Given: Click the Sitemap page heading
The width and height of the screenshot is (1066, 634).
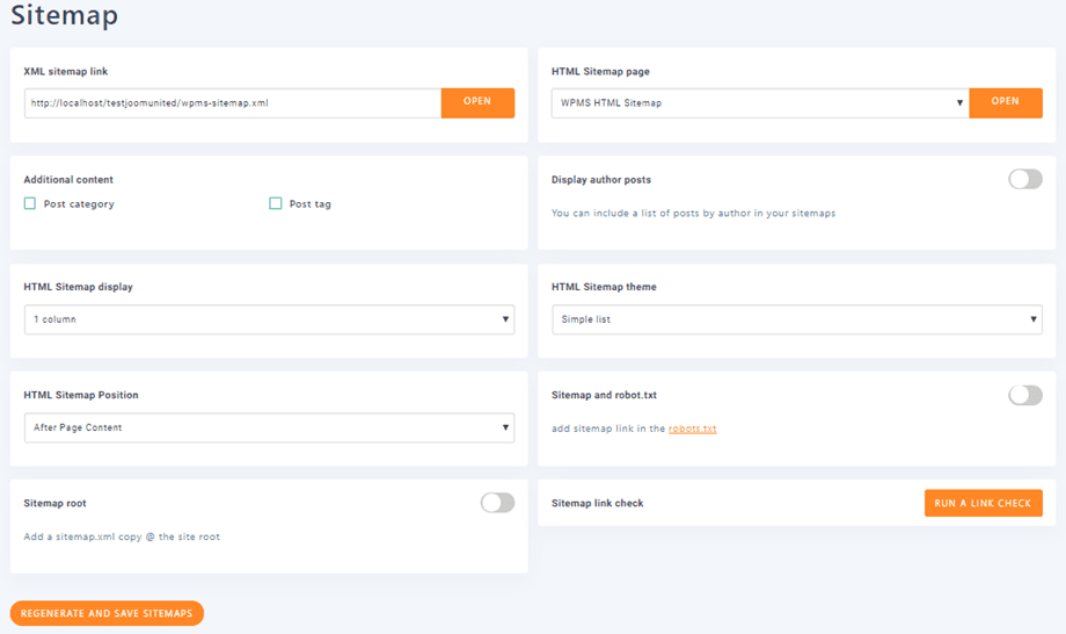Looking at the screenshot, I should tap(64, 16).
